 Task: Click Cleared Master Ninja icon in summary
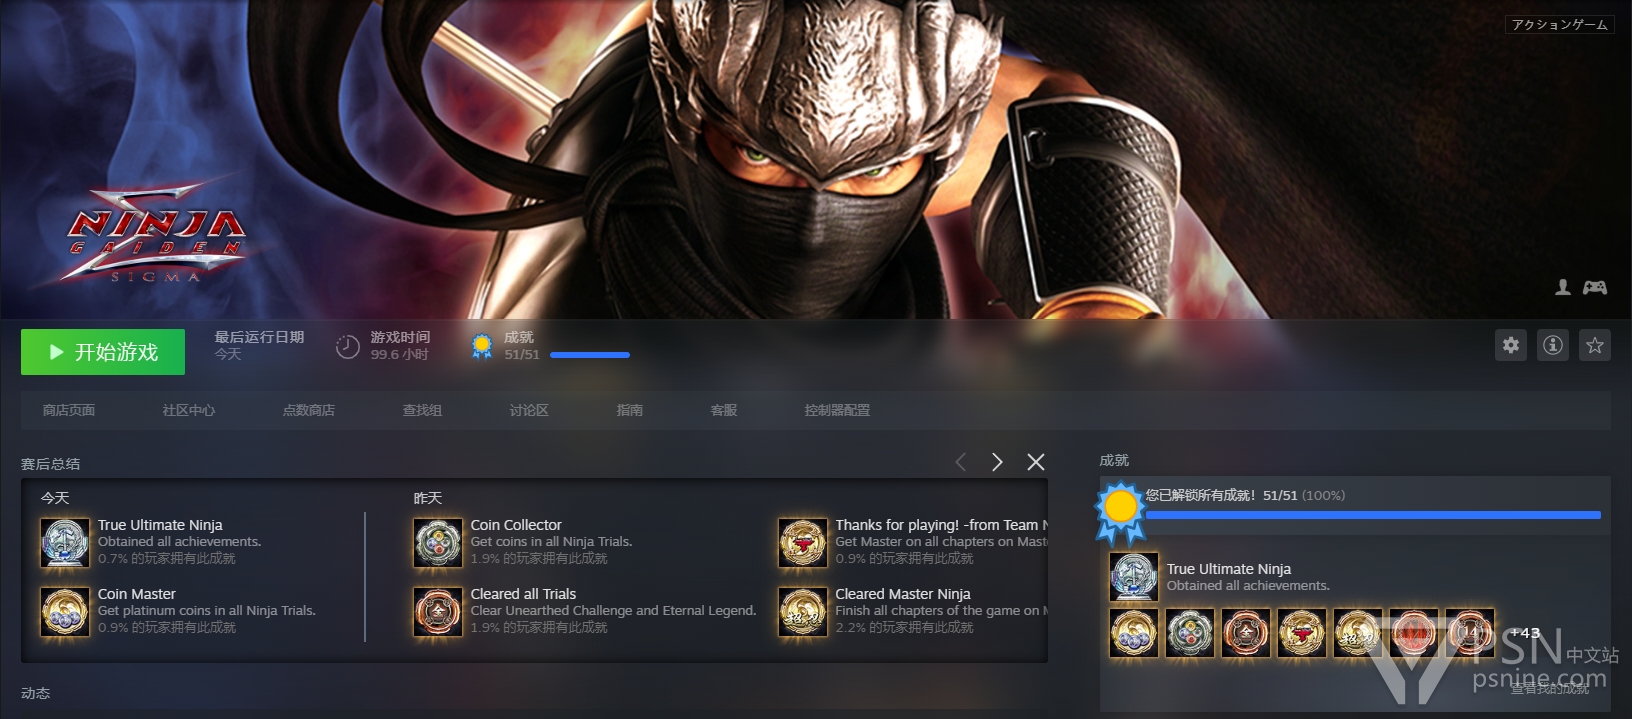click(x=803, y=611)
